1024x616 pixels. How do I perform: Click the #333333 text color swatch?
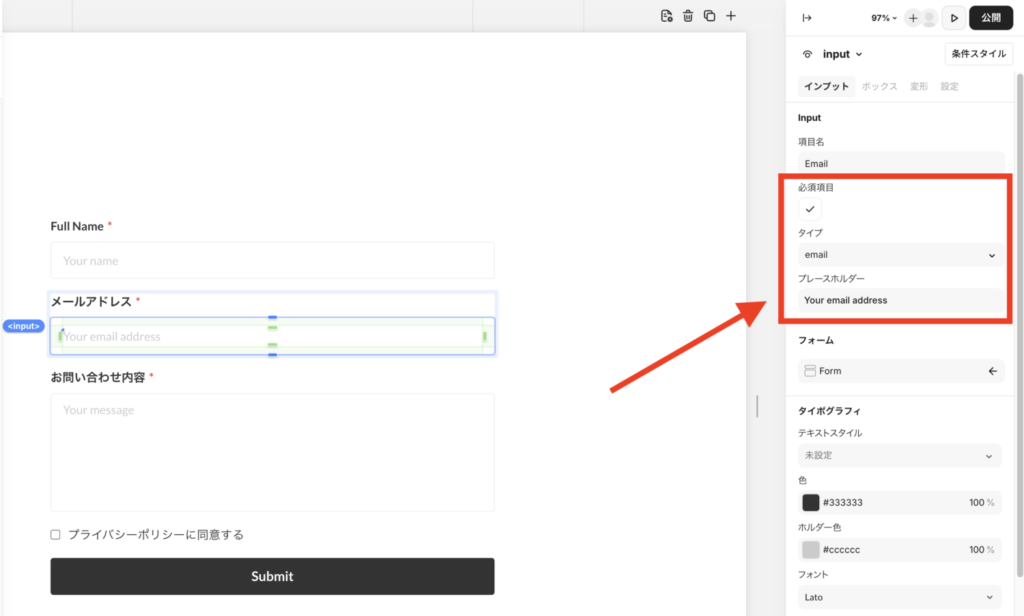[x=810, y=503]
